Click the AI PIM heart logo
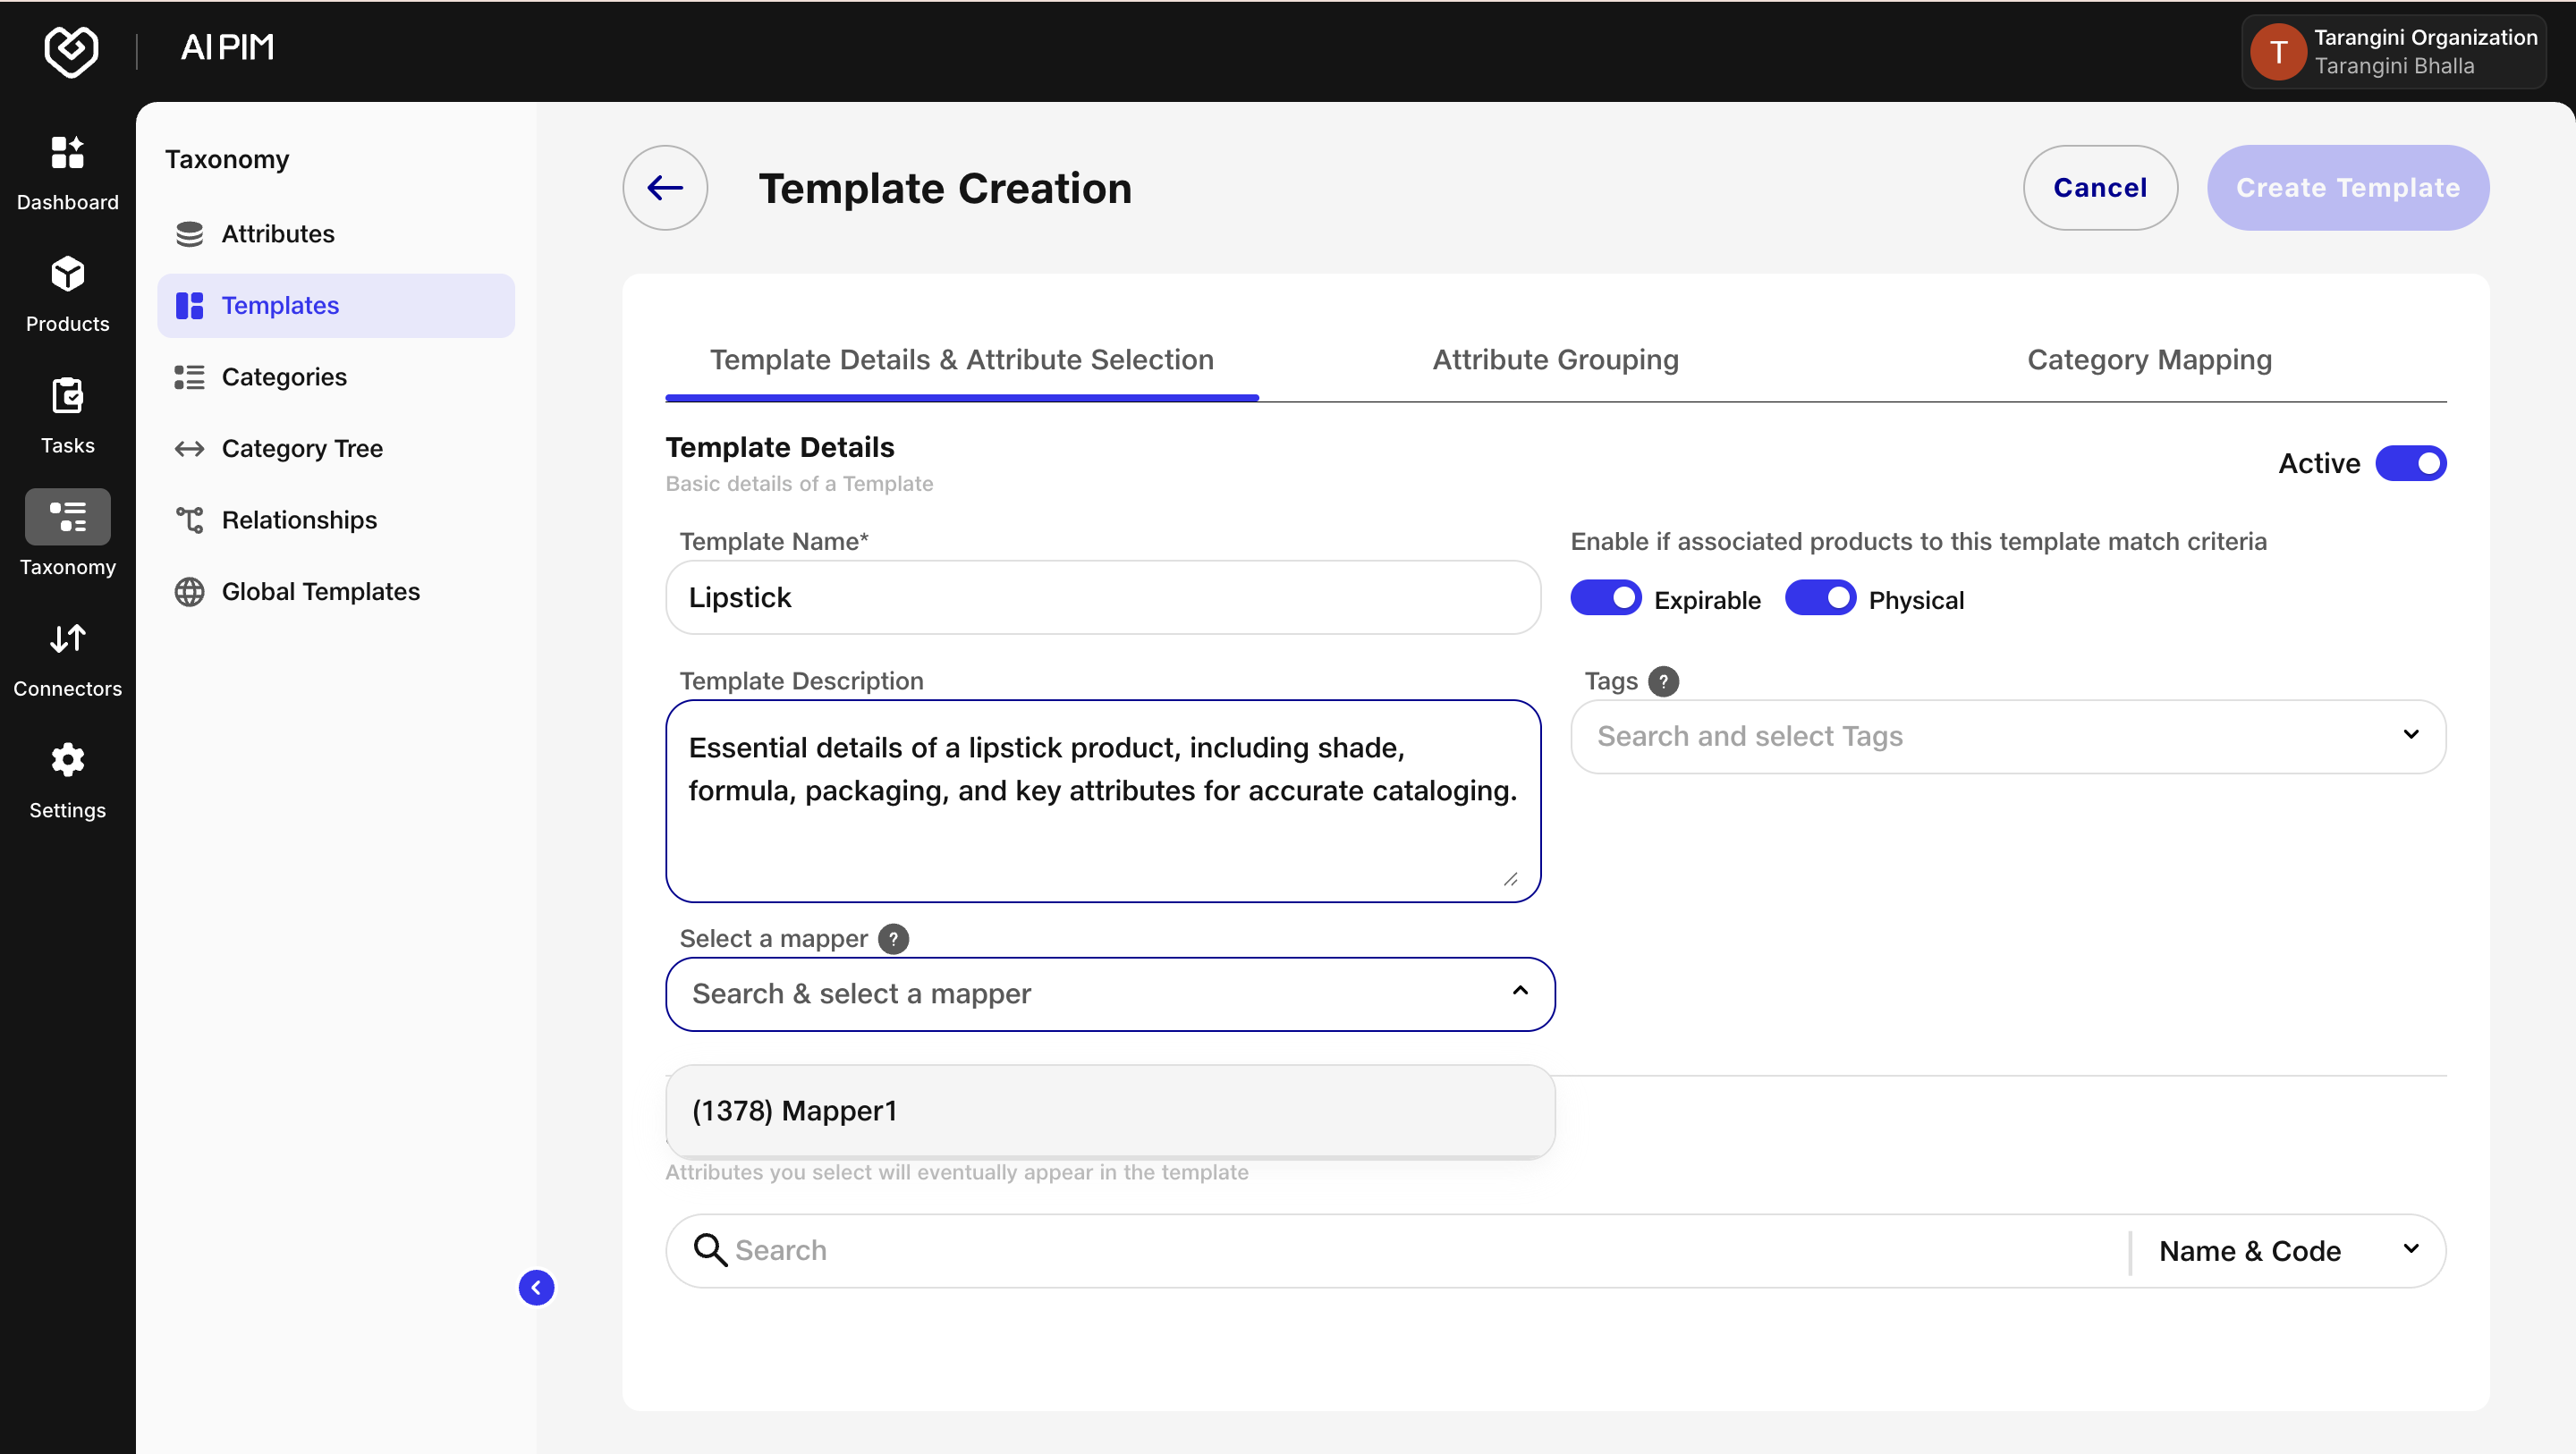 click(71, 50)
